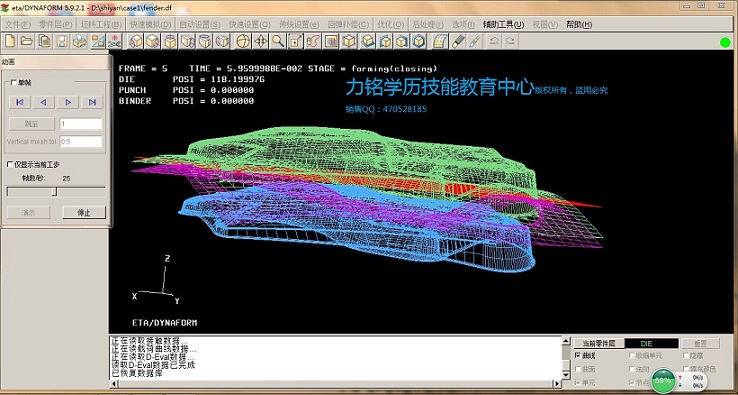Click the first cube rotation icon after red-star

coord(136,41)
